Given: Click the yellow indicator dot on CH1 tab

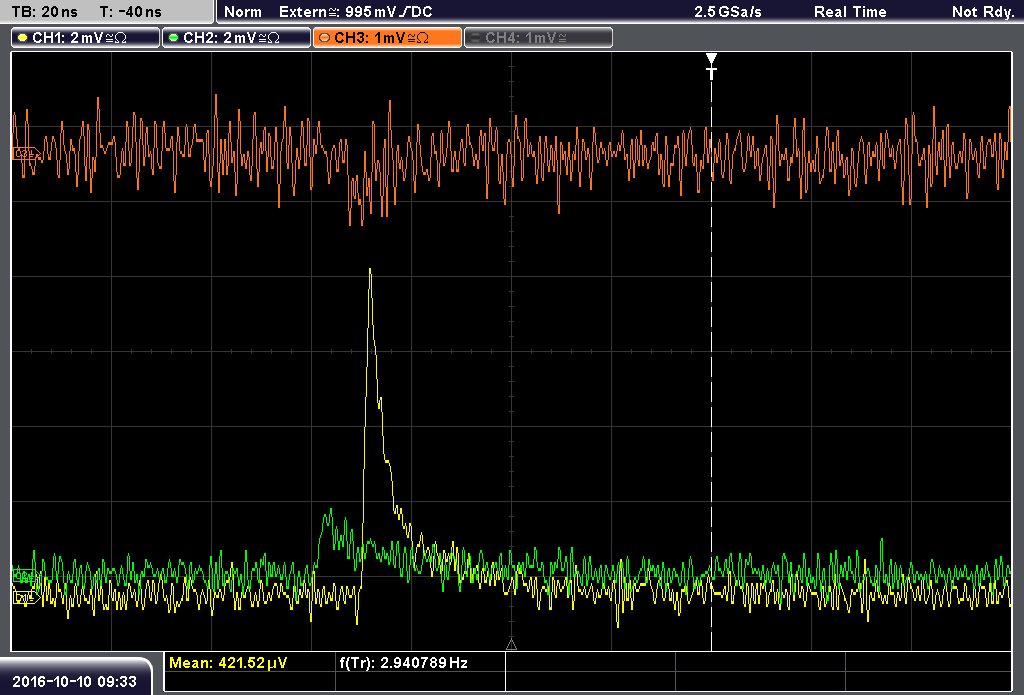Looking at the screenshot, I should click(23, 38).
